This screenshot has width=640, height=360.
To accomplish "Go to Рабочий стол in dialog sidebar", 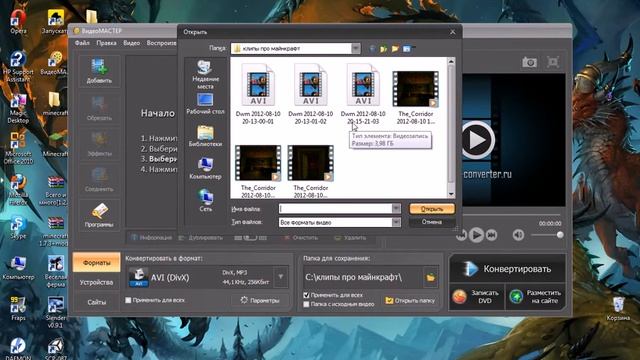I will (x=205, y=104).
